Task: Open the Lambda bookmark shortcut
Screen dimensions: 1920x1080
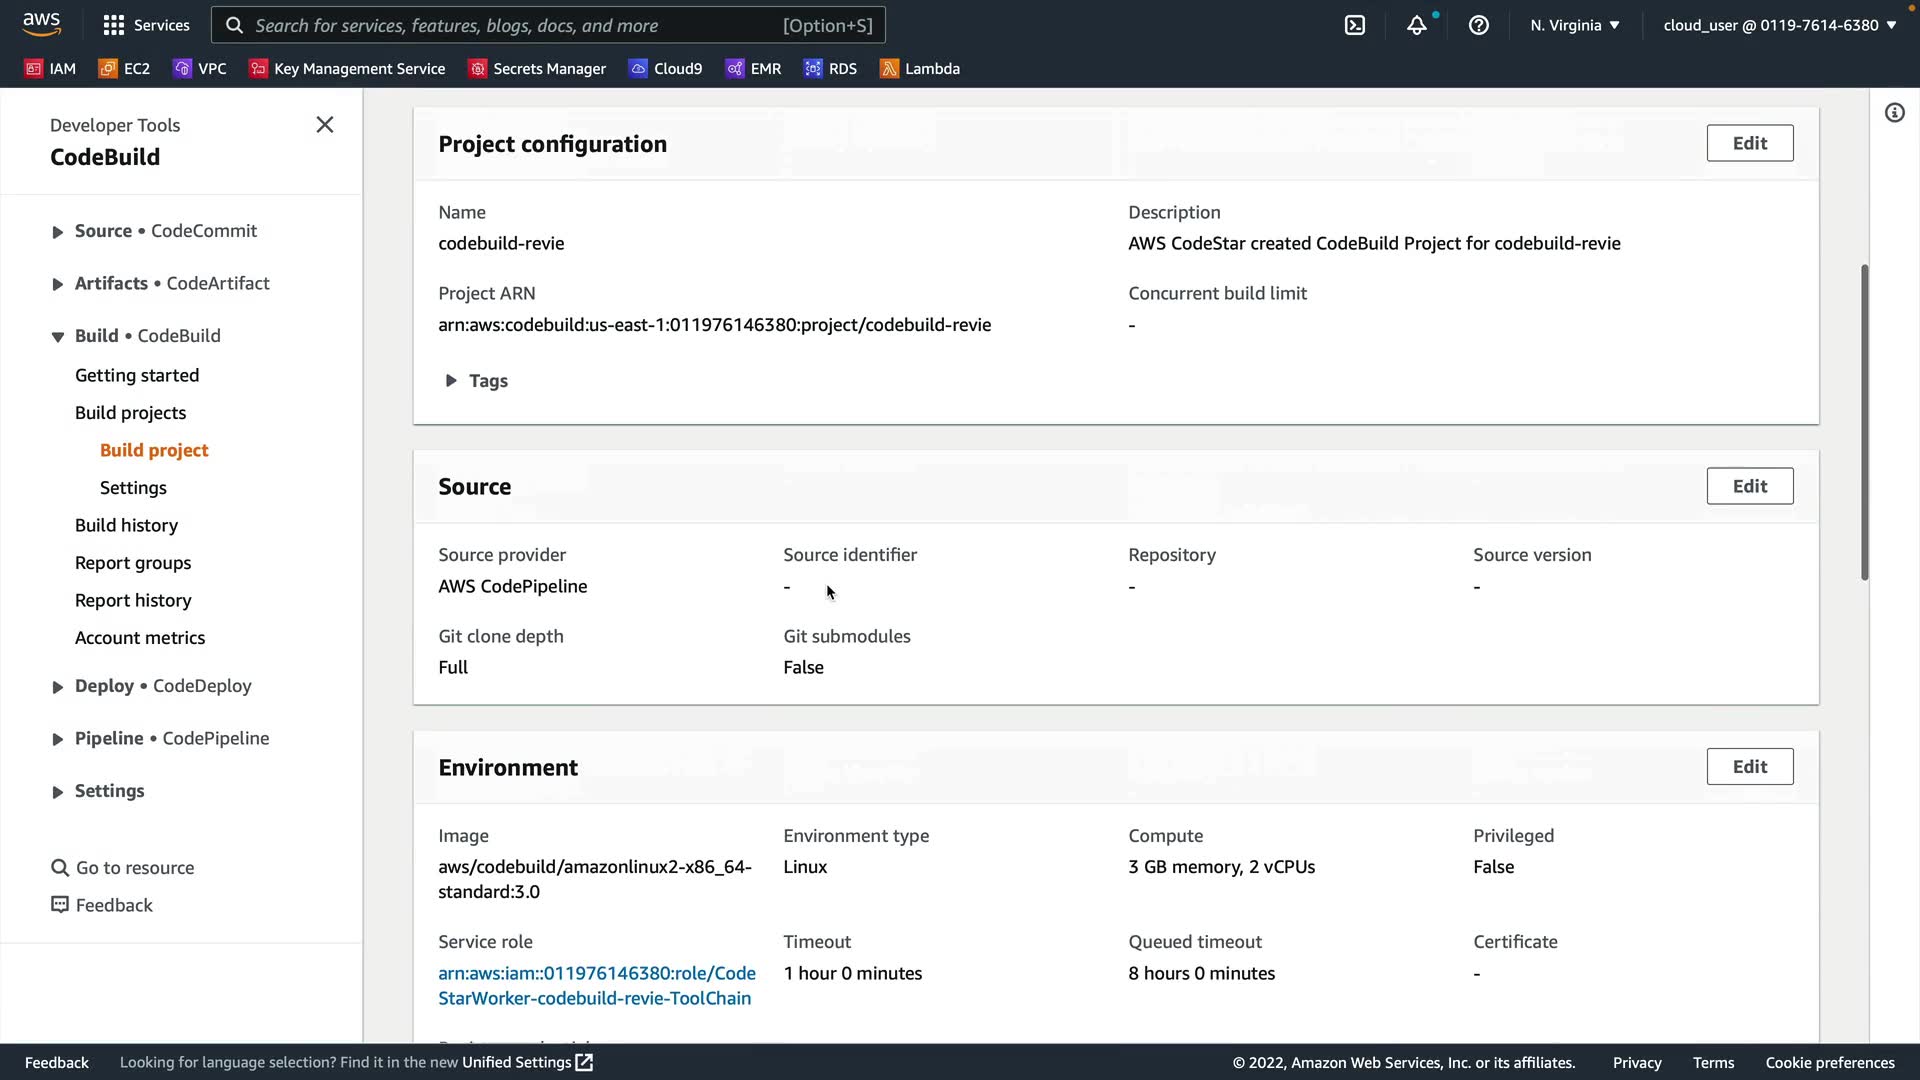Action: pyautogui.click(x=919, y=68)
